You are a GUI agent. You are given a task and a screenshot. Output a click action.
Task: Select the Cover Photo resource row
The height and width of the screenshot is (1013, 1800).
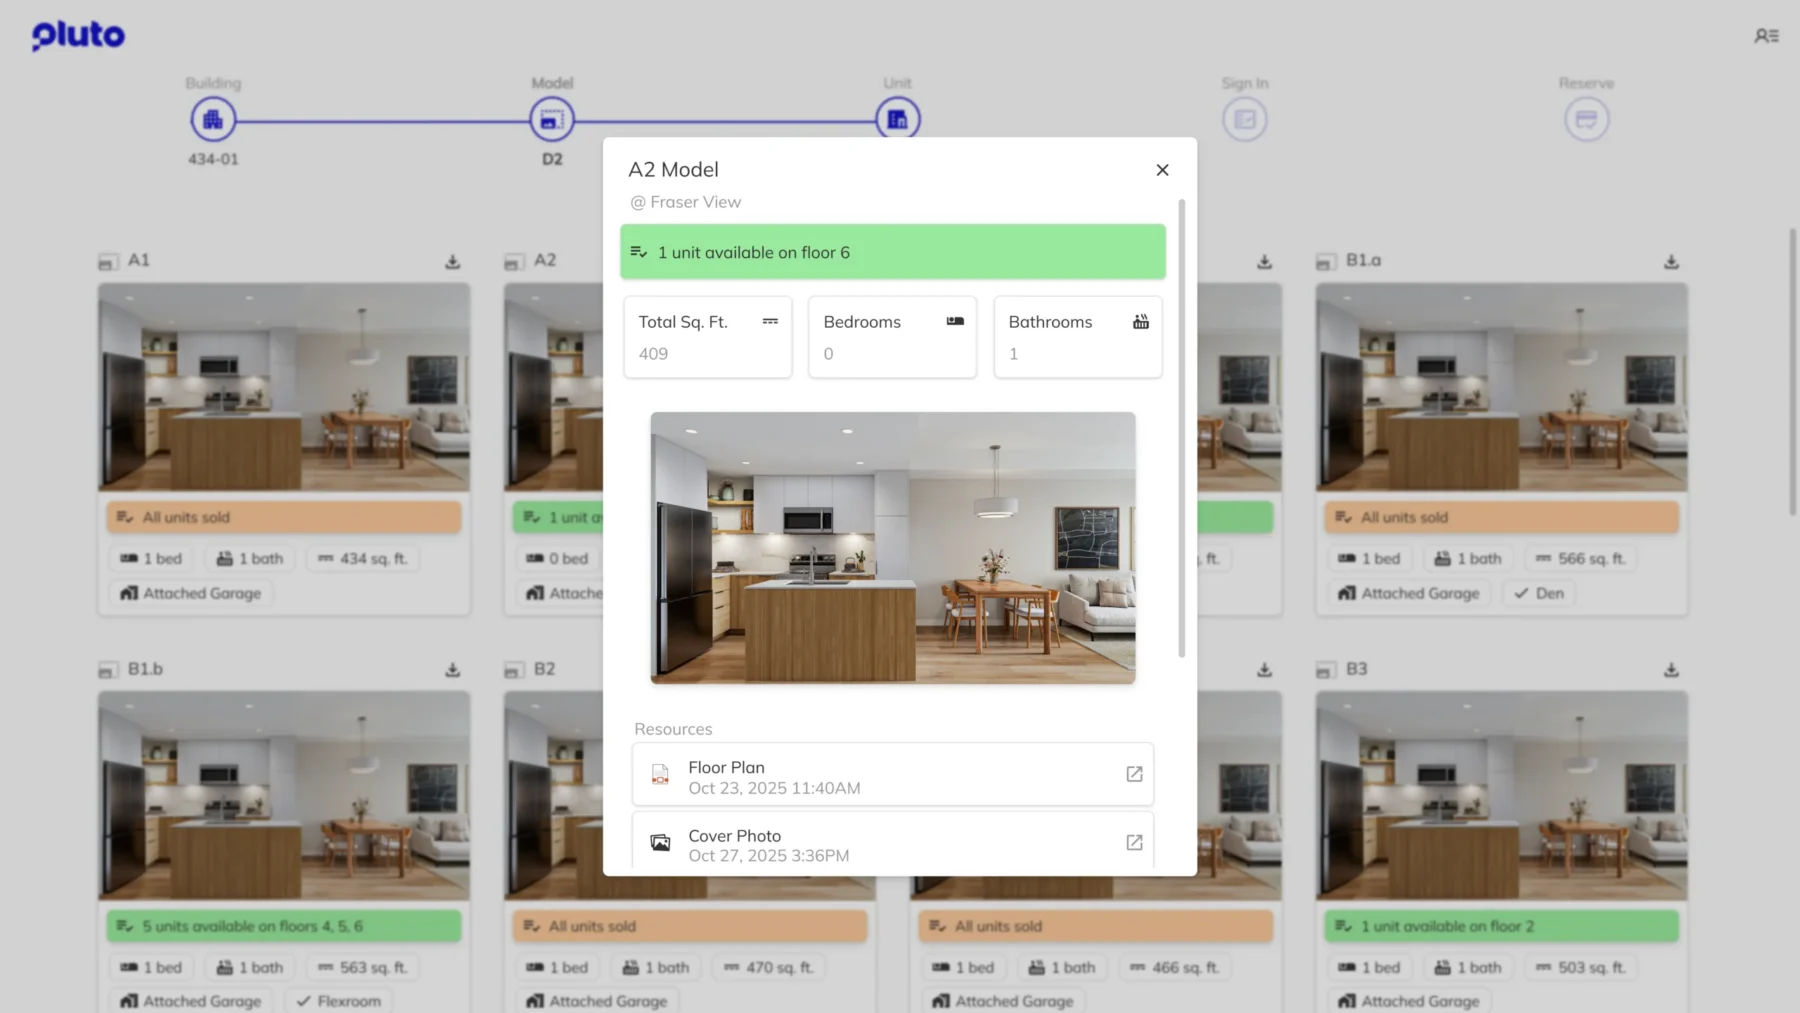point(880,844)
